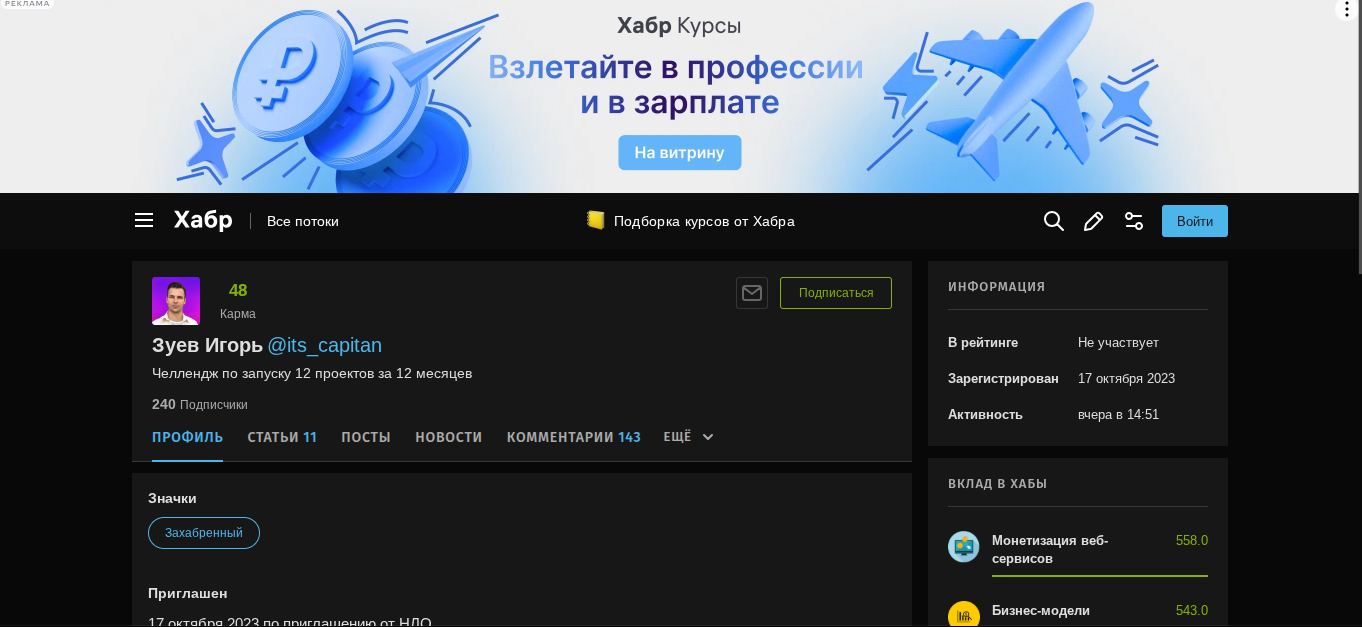Expand the ЕЩЁ dropdown chevron
Screen dimensions: 1362x627
pos(708,437)
